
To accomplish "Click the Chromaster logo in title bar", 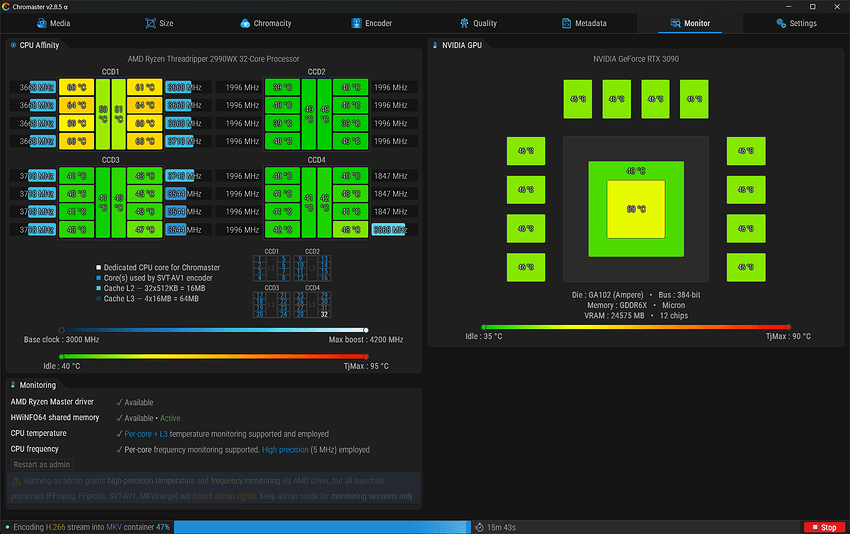I will 6,7.
